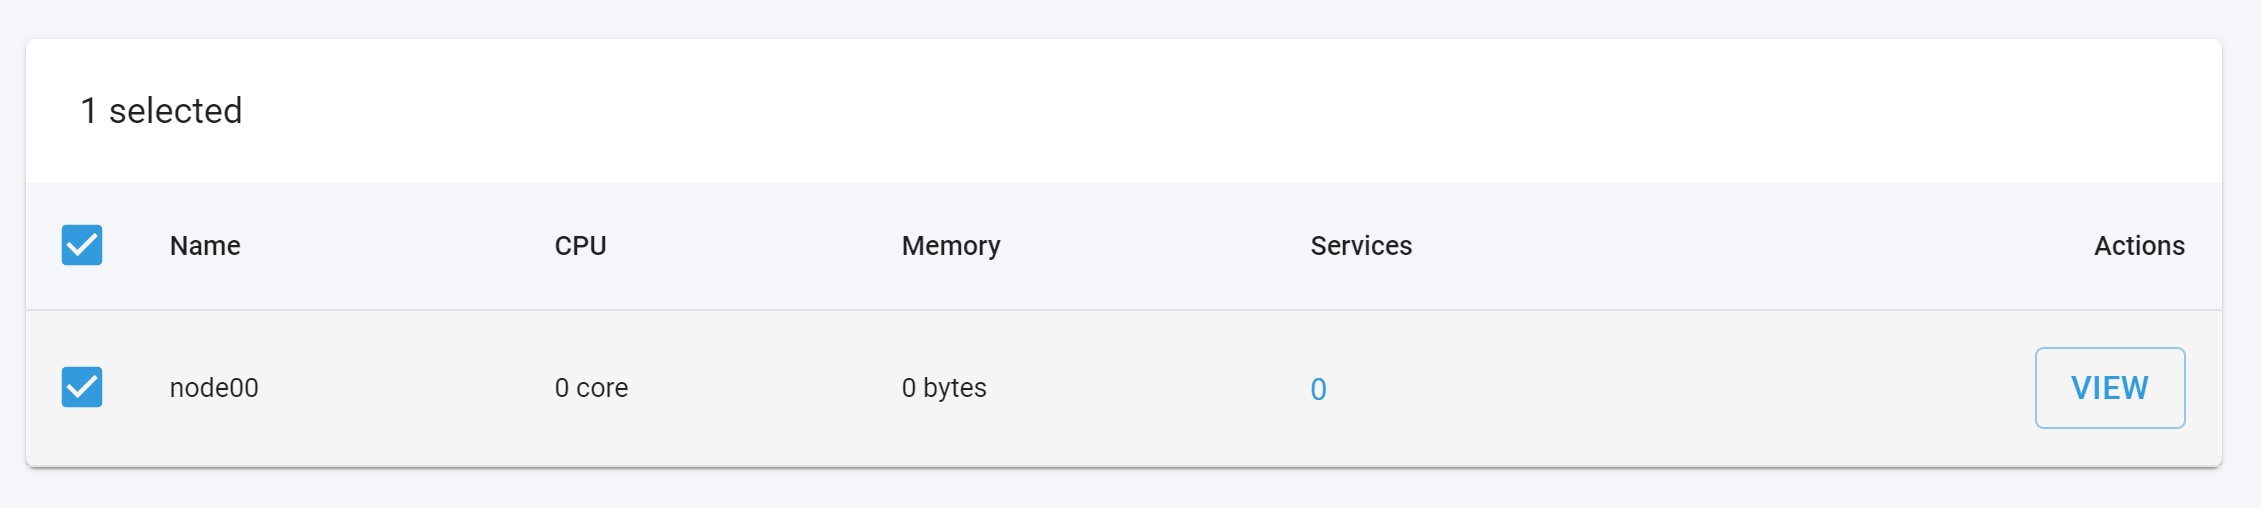Click the Name header label text
This screenshot has width=2261, height=508.
pos(205,246)
